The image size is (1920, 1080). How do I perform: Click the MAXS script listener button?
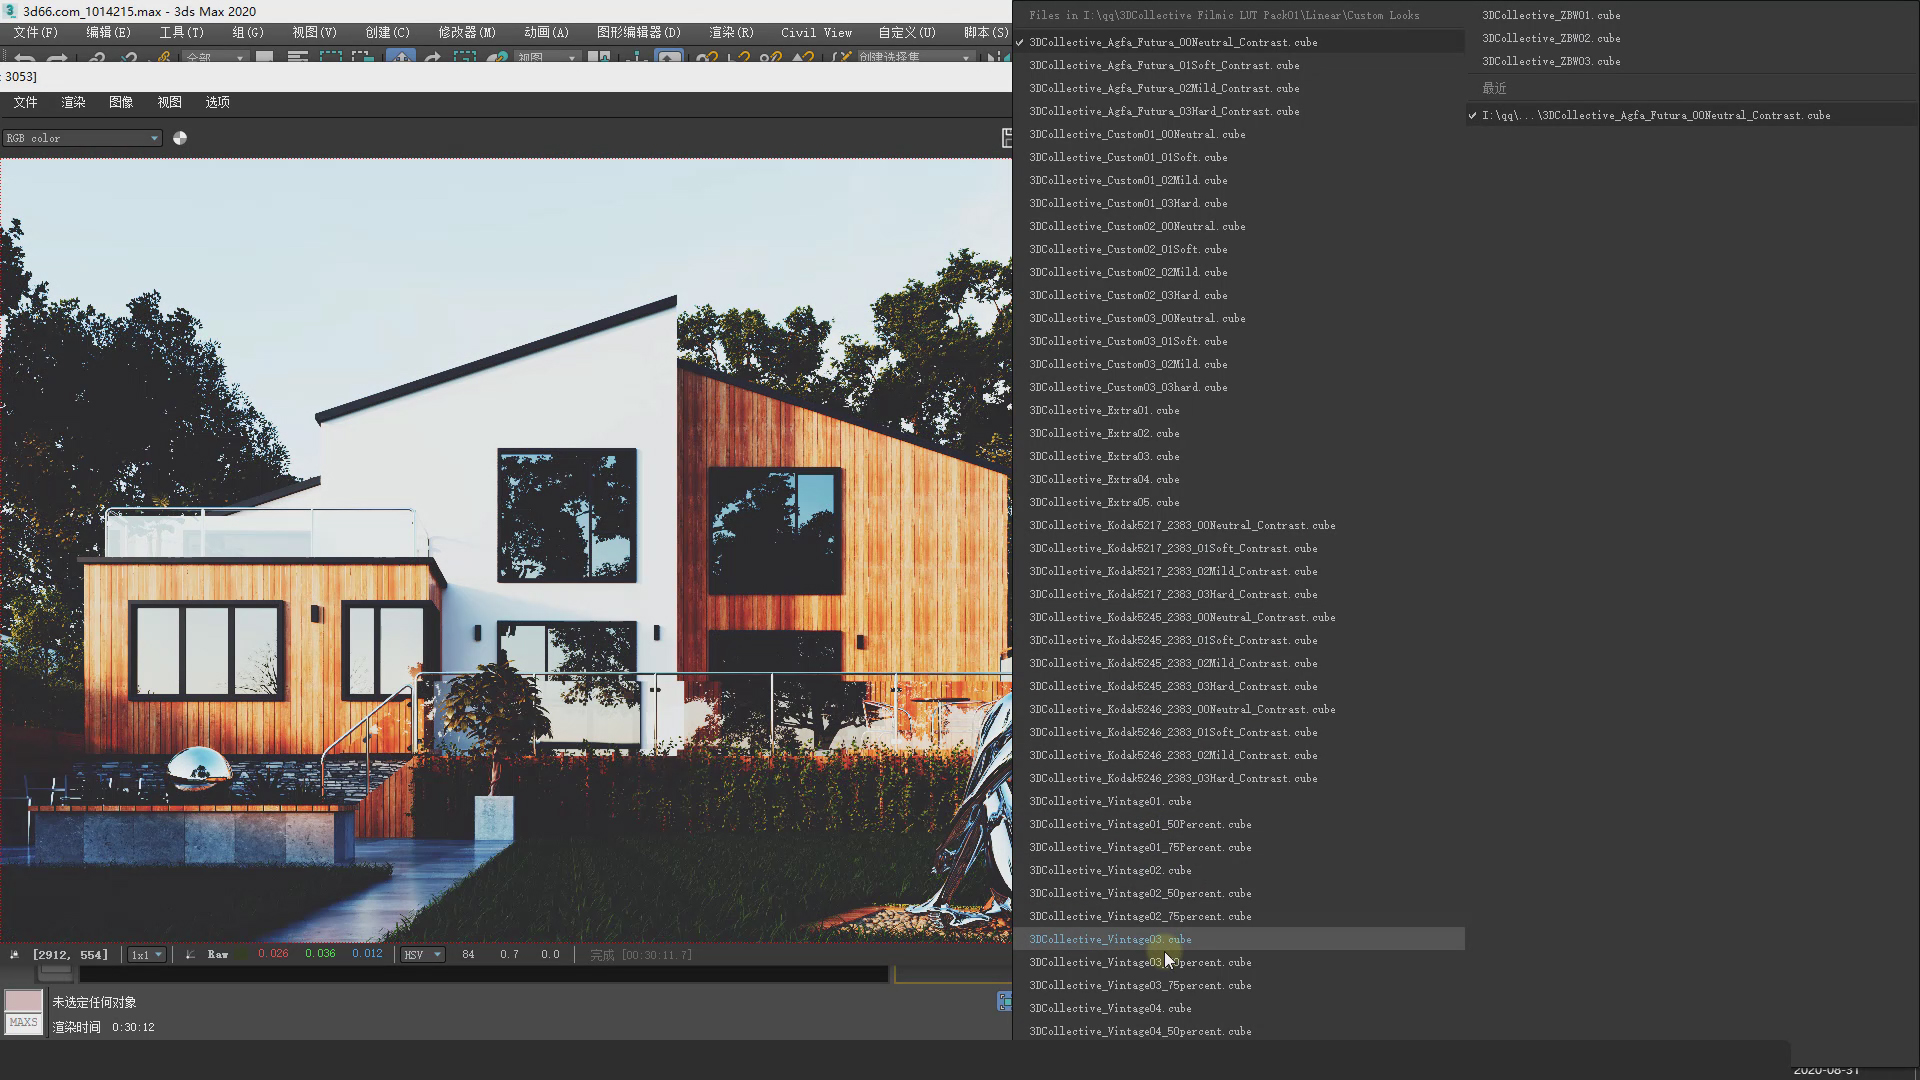[23, 1023]
